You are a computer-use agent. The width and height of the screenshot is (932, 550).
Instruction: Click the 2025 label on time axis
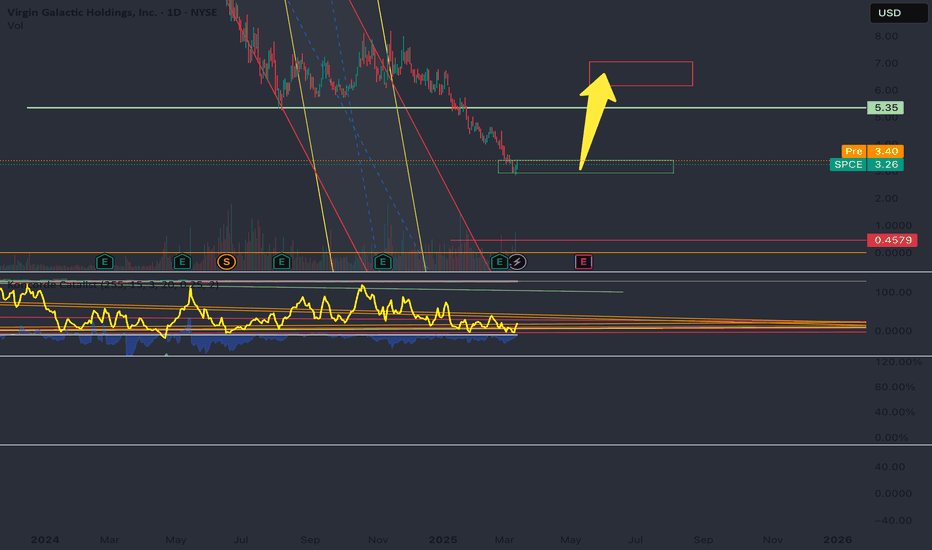point(443,540)
